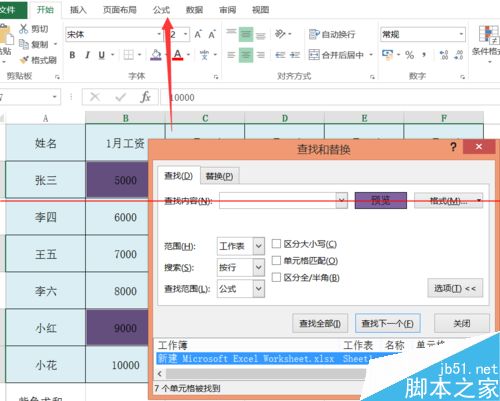Switch to the Insert (插入) tab

tap(78, 10)
